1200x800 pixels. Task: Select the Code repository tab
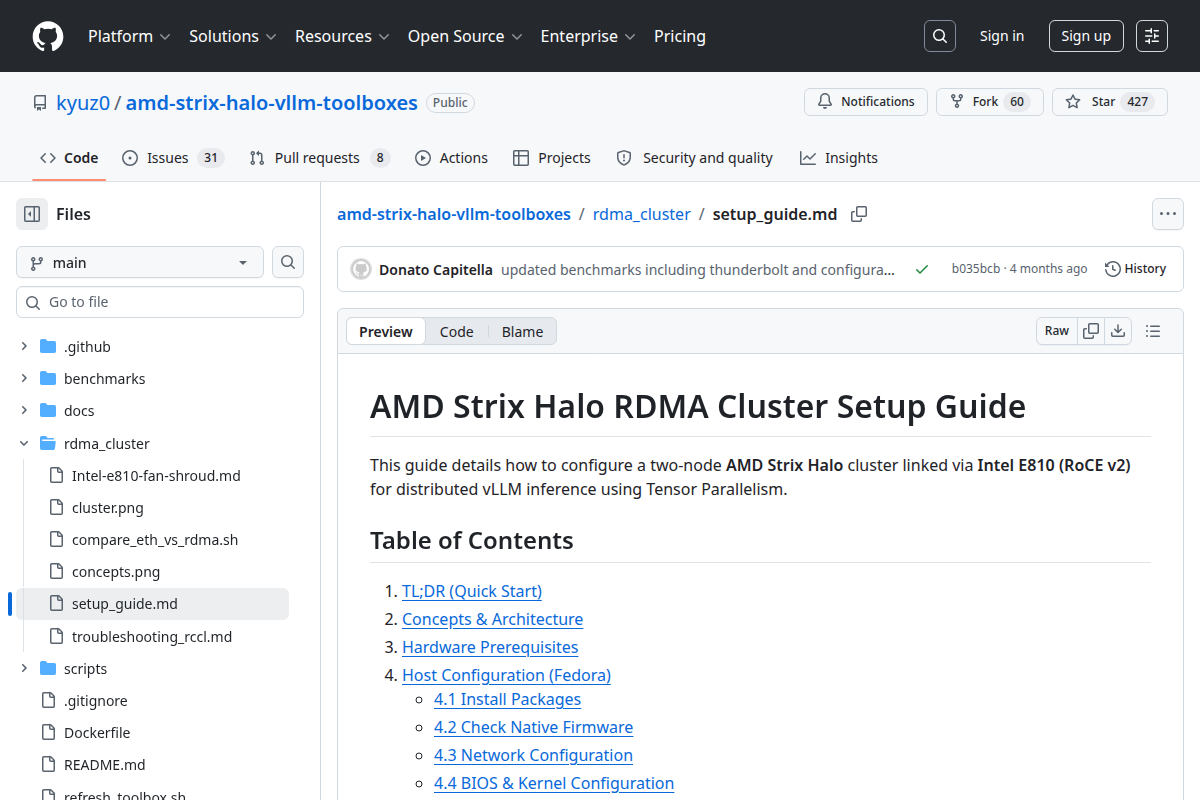click(x=69, y=158)
